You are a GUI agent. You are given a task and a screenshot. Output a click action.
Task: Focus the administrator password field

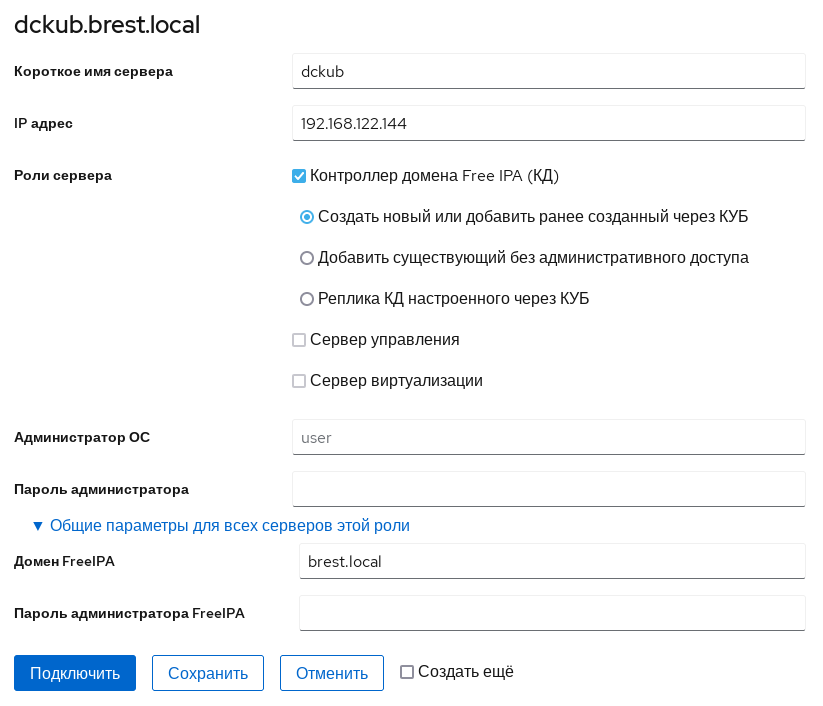click(x=548, y=489)
